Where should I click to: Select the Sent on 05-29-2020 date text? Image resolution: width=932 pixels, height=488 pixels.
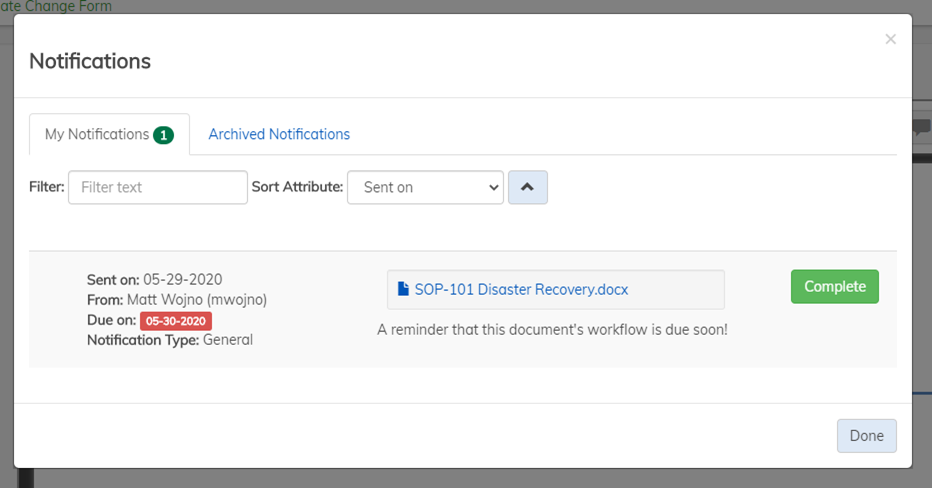(x=182, y=279)
